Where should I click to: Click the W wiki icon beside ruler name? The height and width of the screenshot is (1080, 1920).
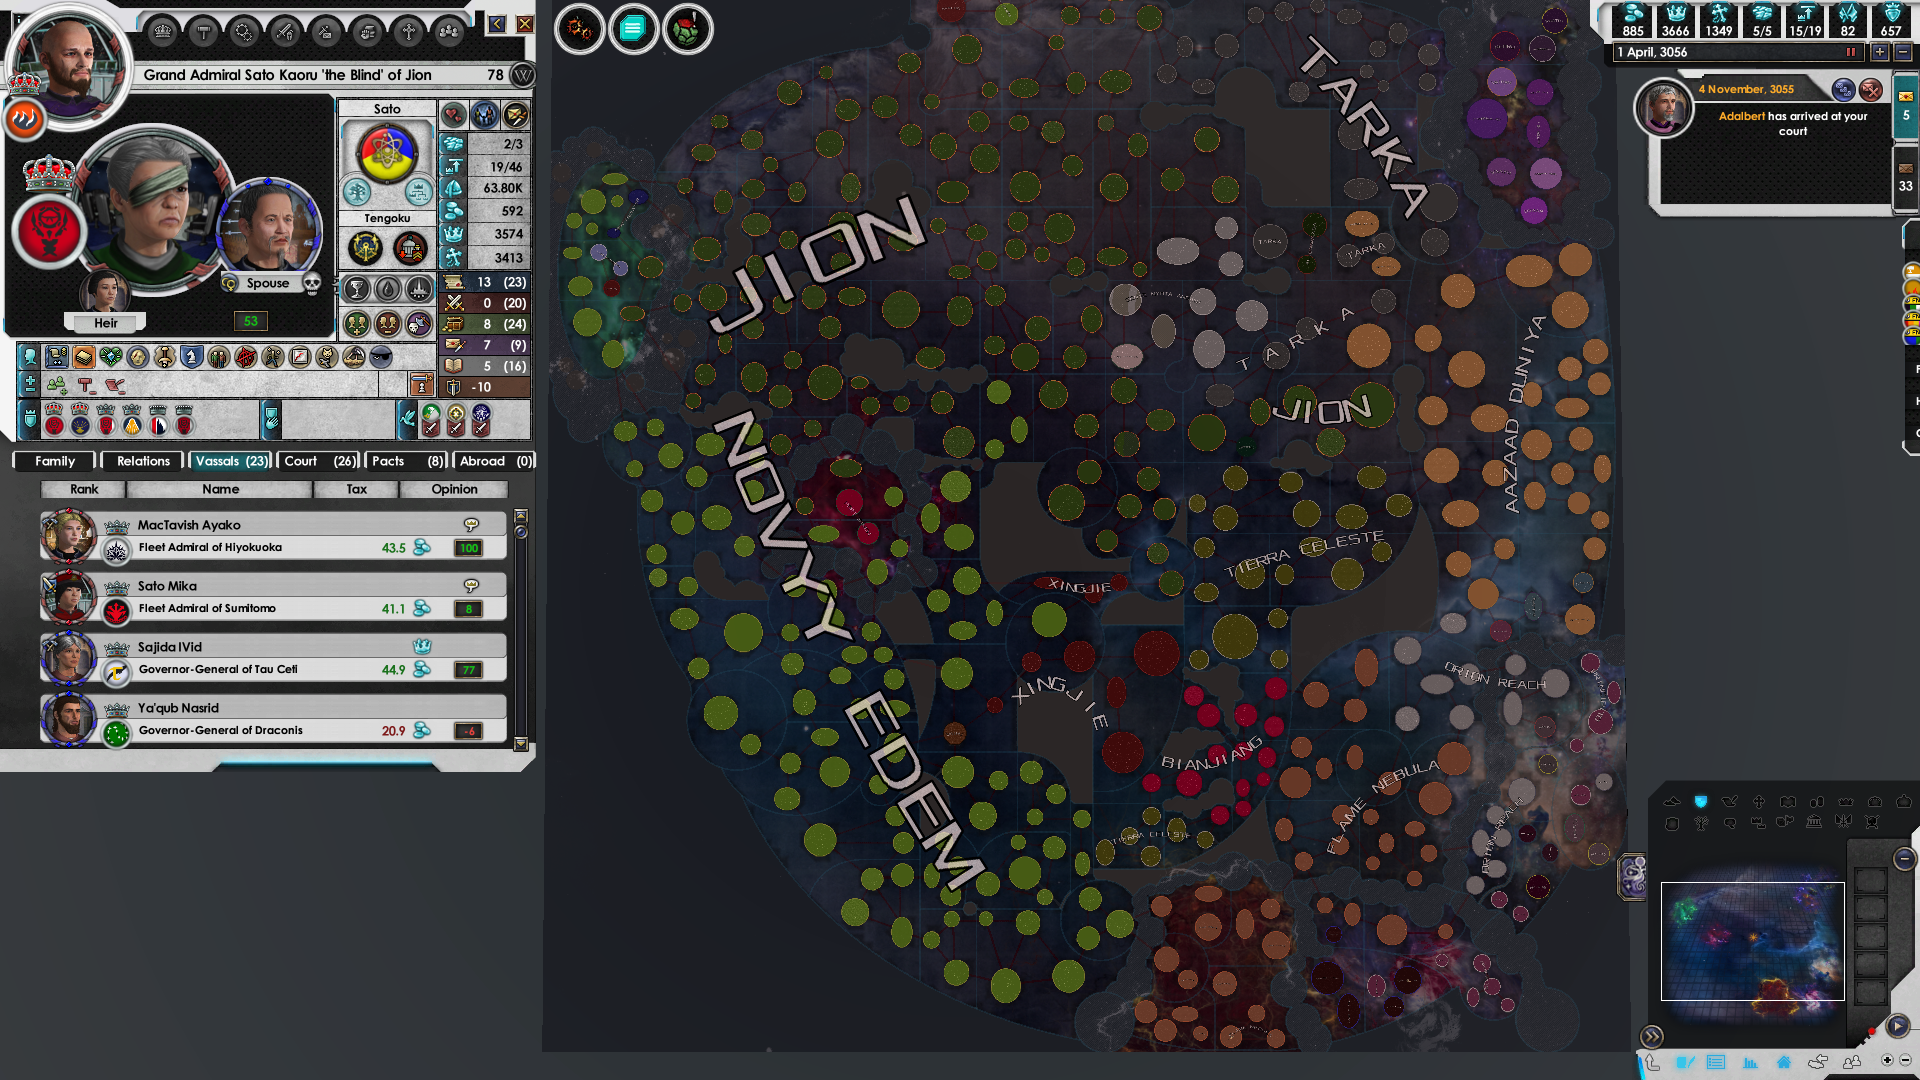[522, 75]
